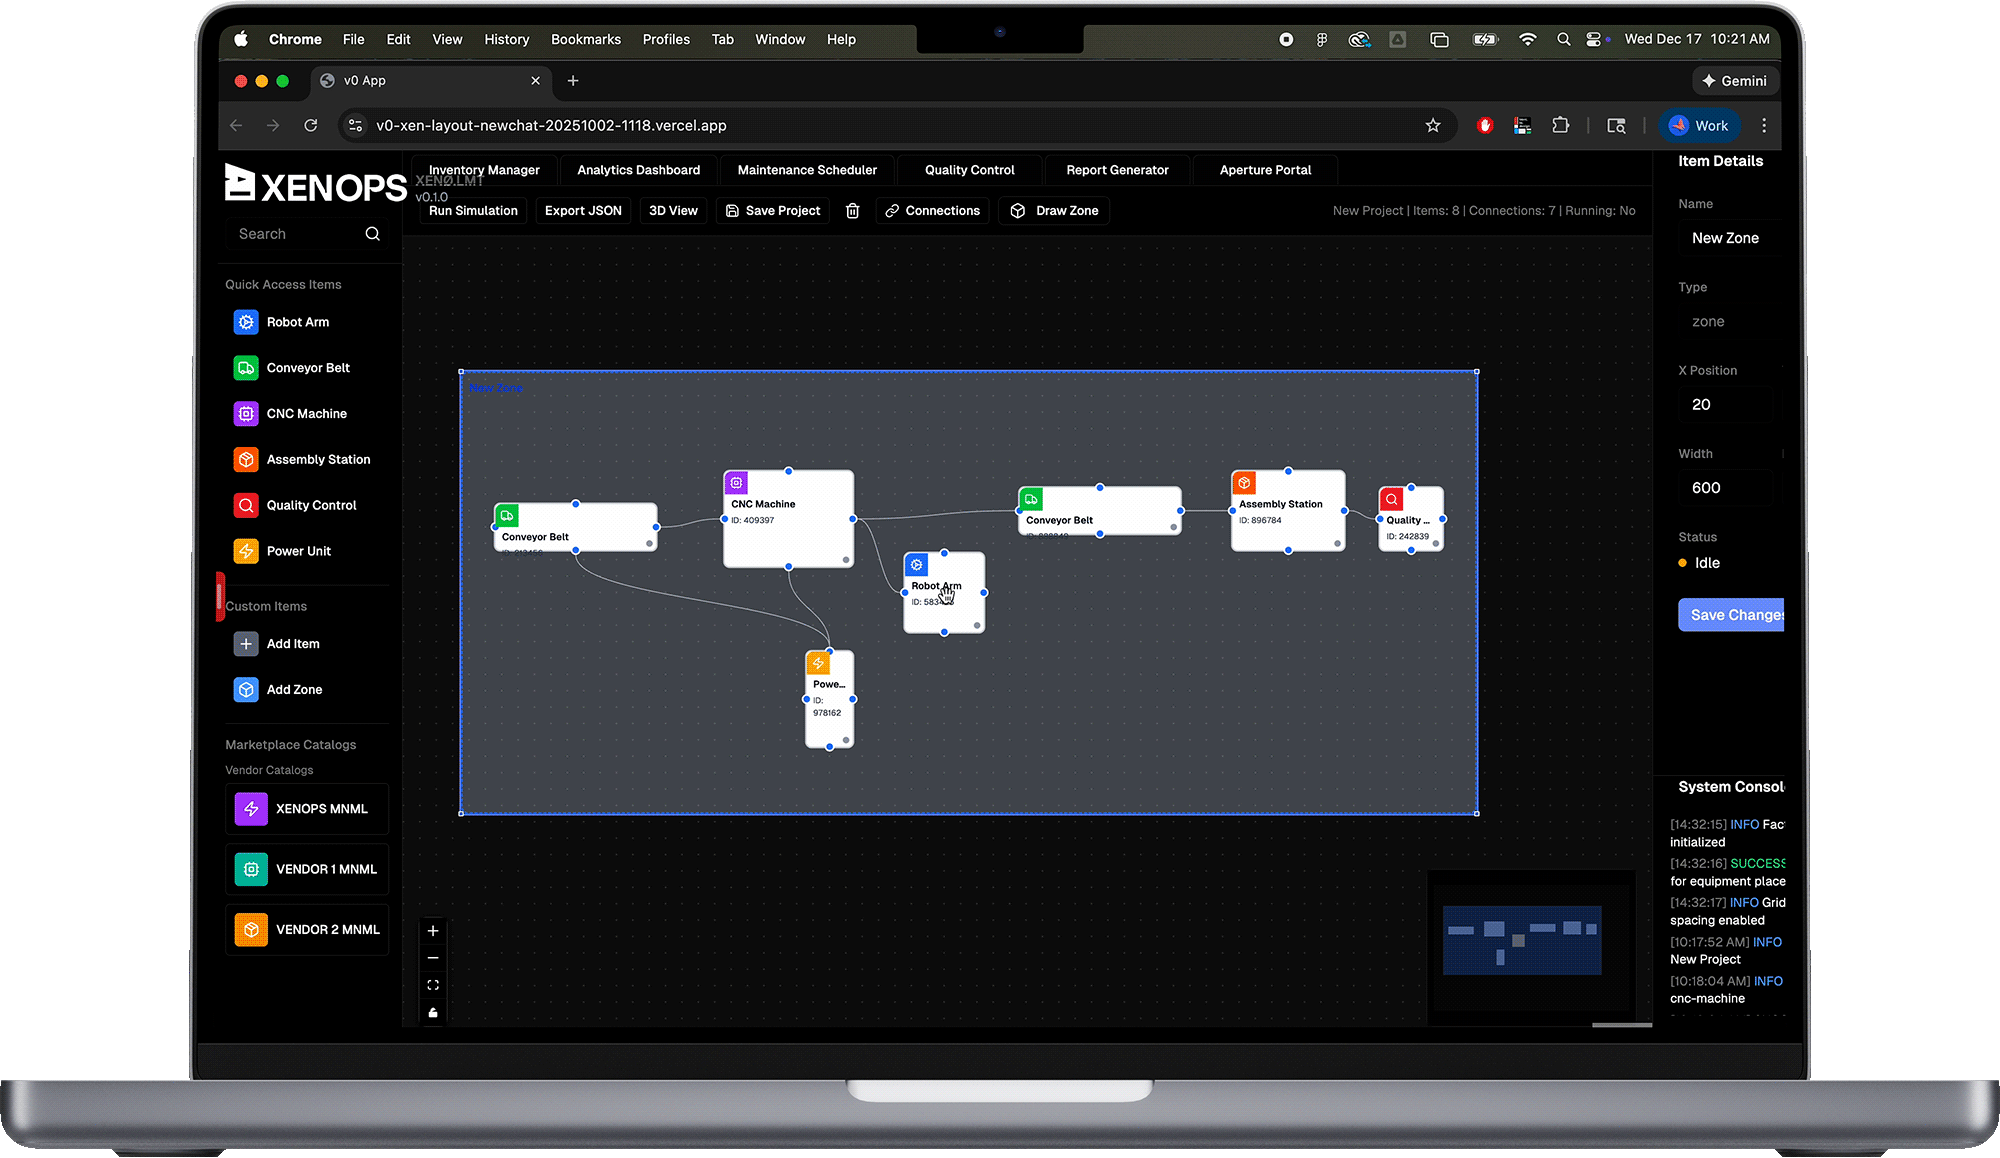Open the Bookmarks menu in menu bar

pos(585,40)
